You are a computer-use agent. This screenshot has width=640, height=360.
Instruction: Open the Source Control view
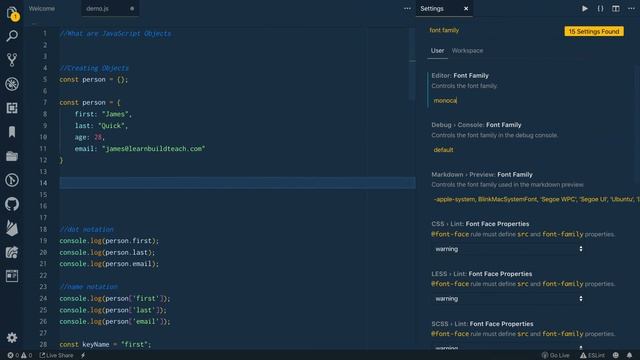pos(12,60)
